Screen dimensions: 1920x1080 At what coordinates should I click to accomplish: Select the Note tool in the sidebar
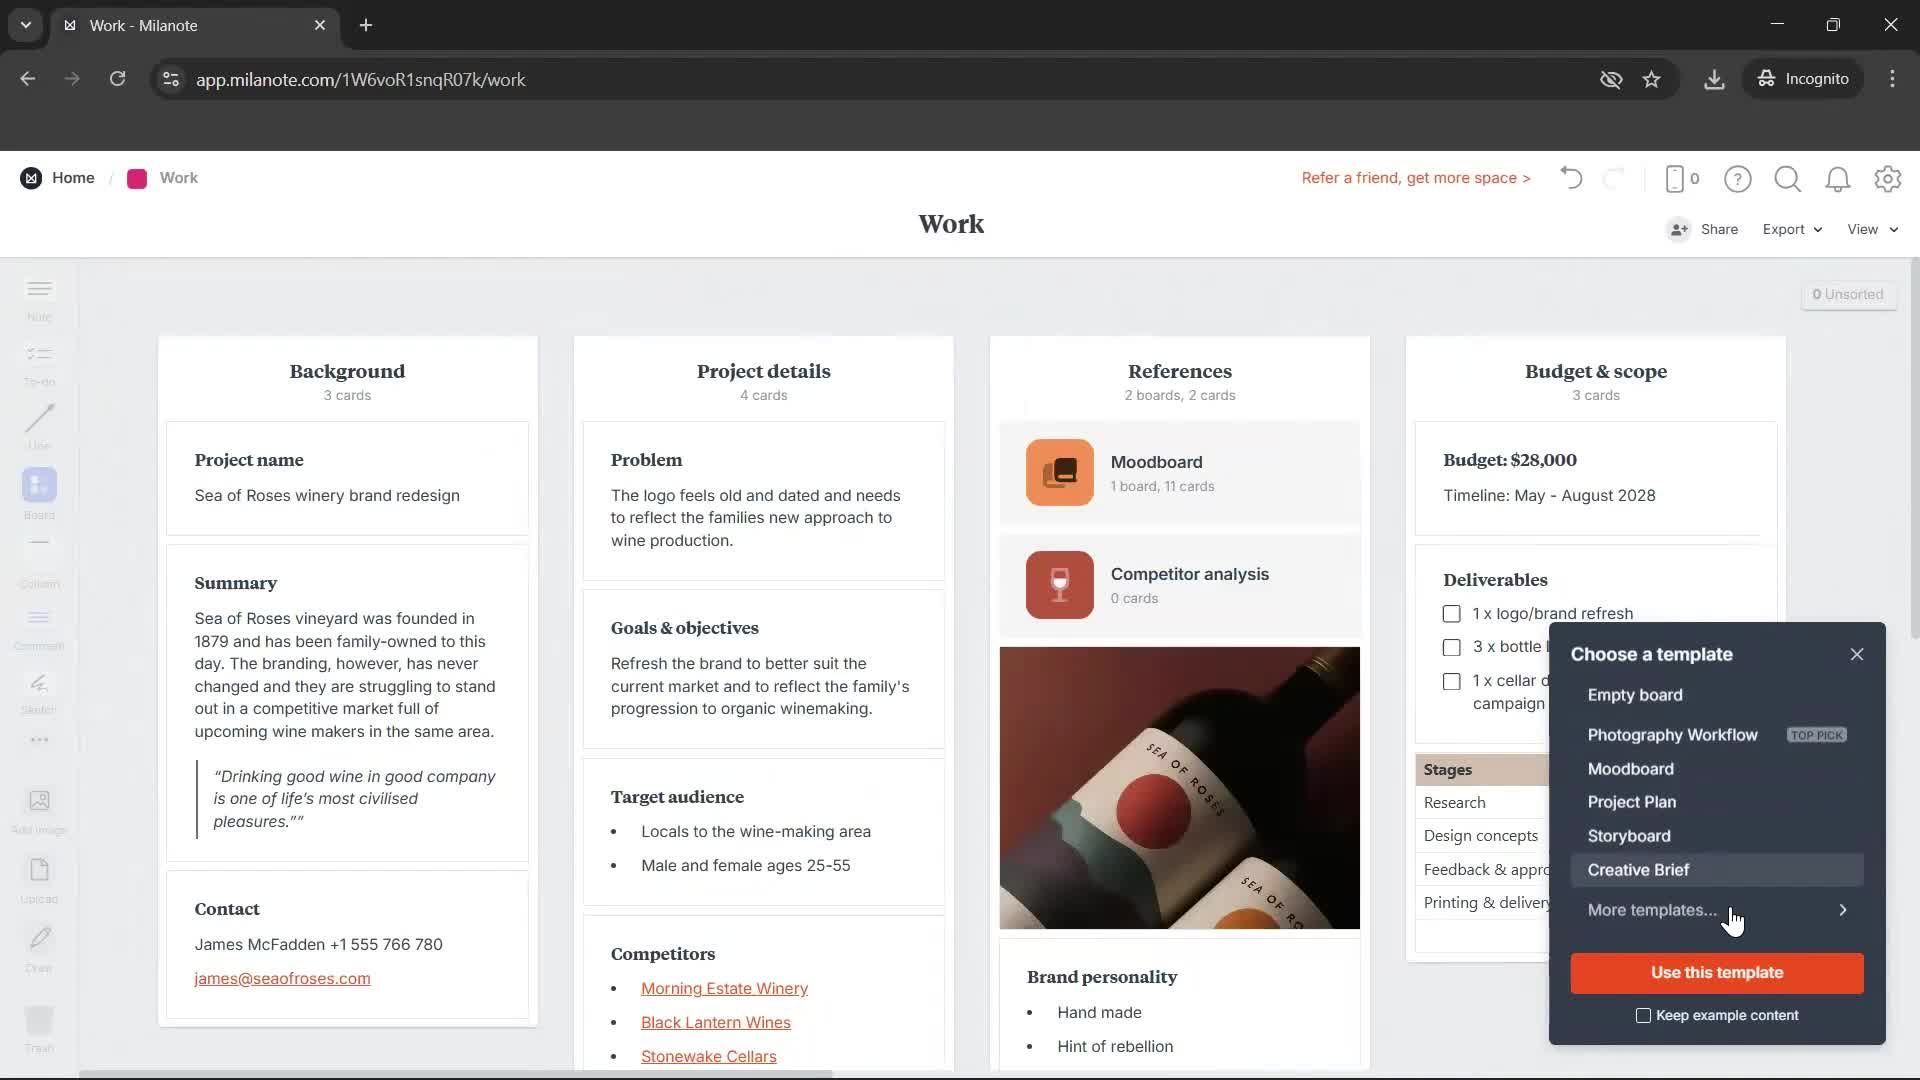click(38, 297)
